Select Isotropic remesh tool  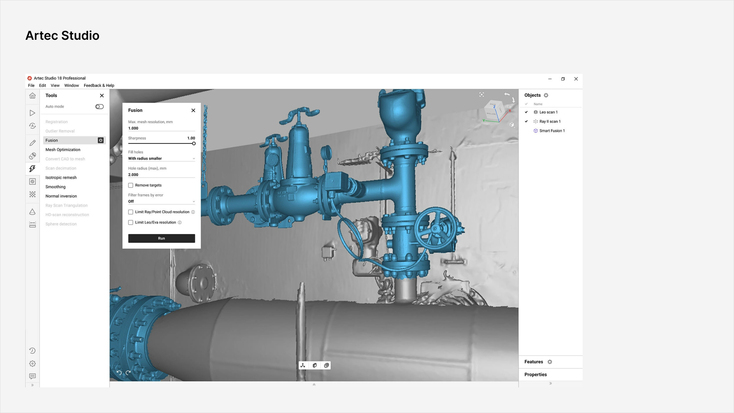click(61, 177)
